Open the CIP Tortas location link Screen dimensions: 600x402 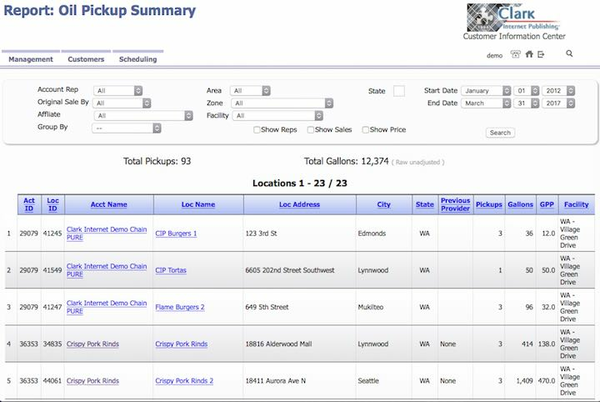(x=171, y=270)
